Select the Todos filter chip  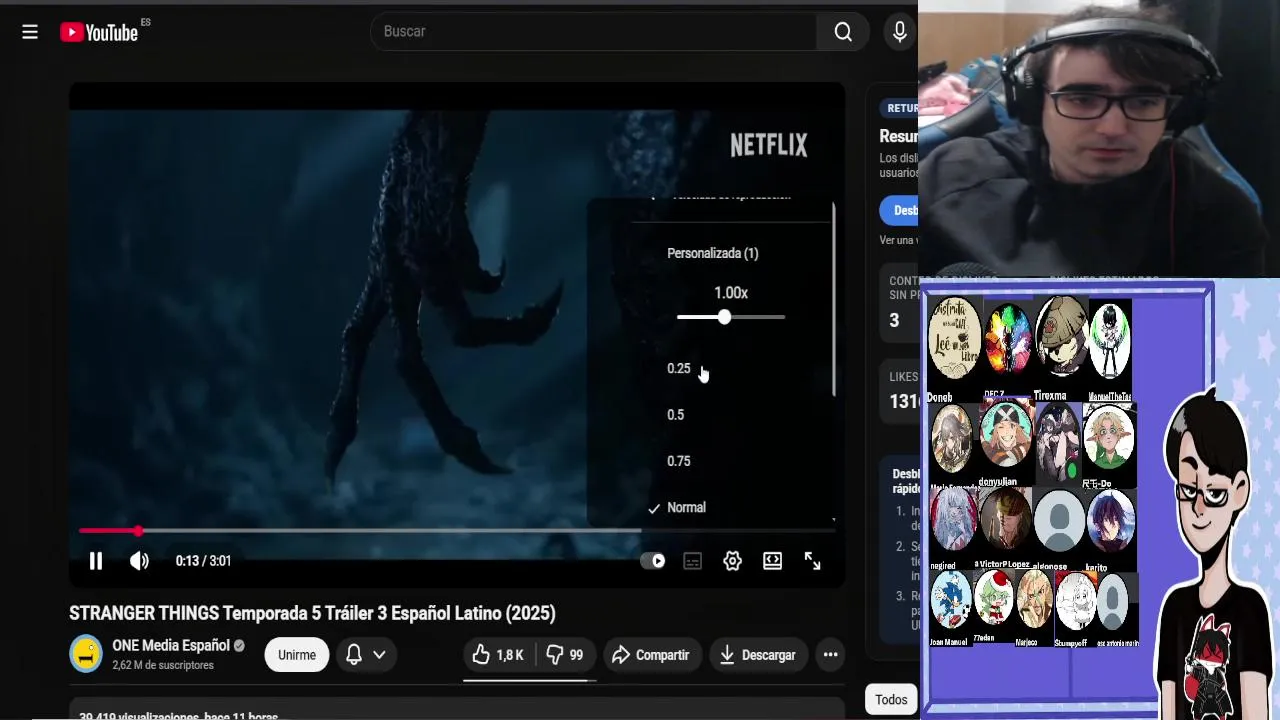tap(891, 700)
